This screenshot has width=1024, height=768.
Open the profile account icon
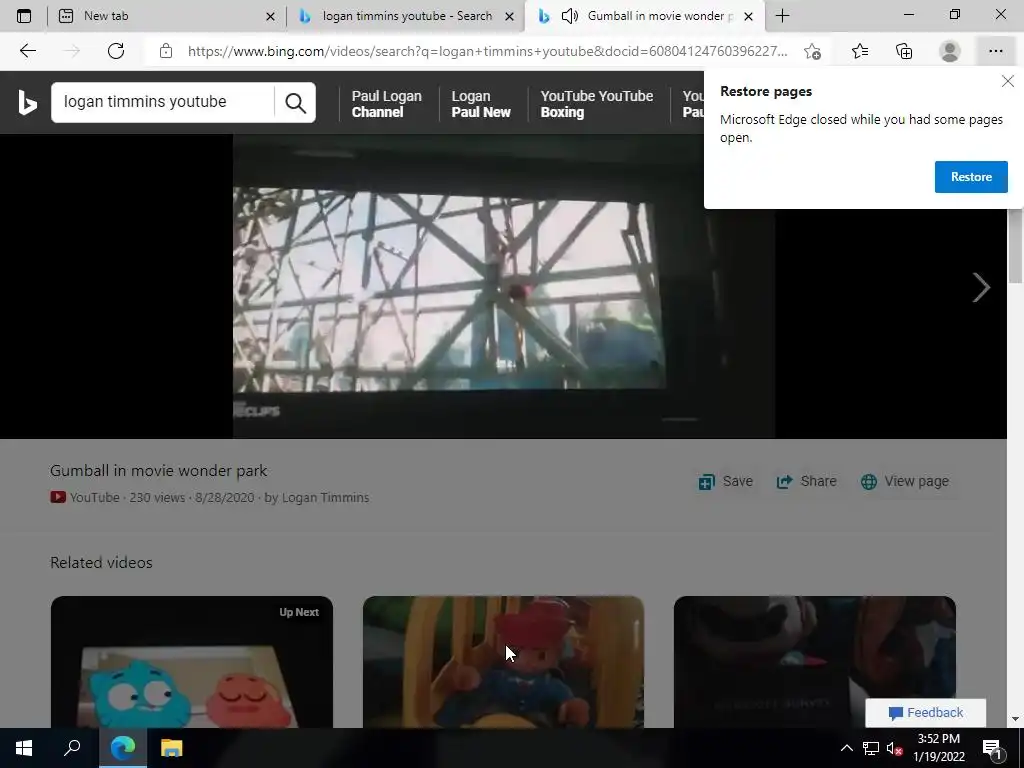point(950,51)
